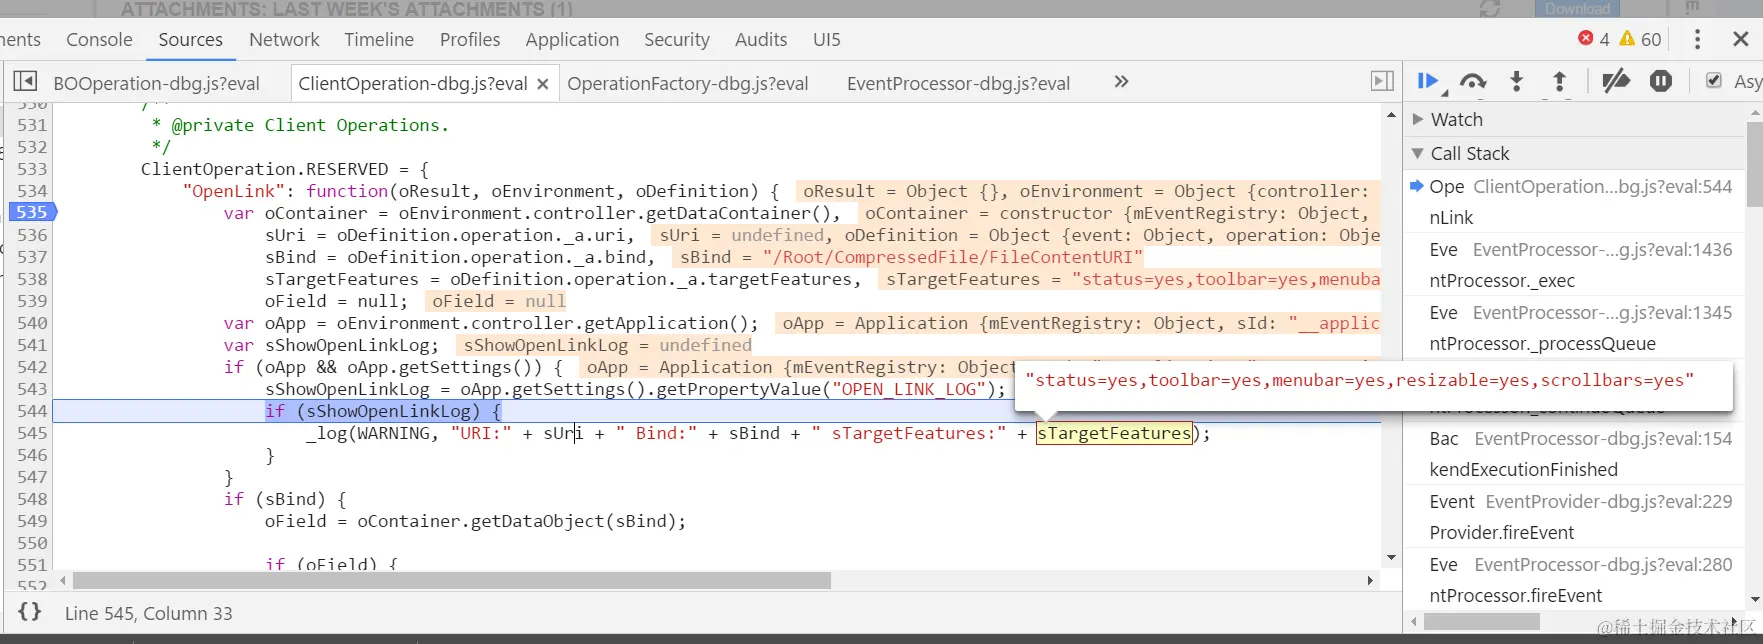Deactivate breakpoints icon

pos(1615,81)
